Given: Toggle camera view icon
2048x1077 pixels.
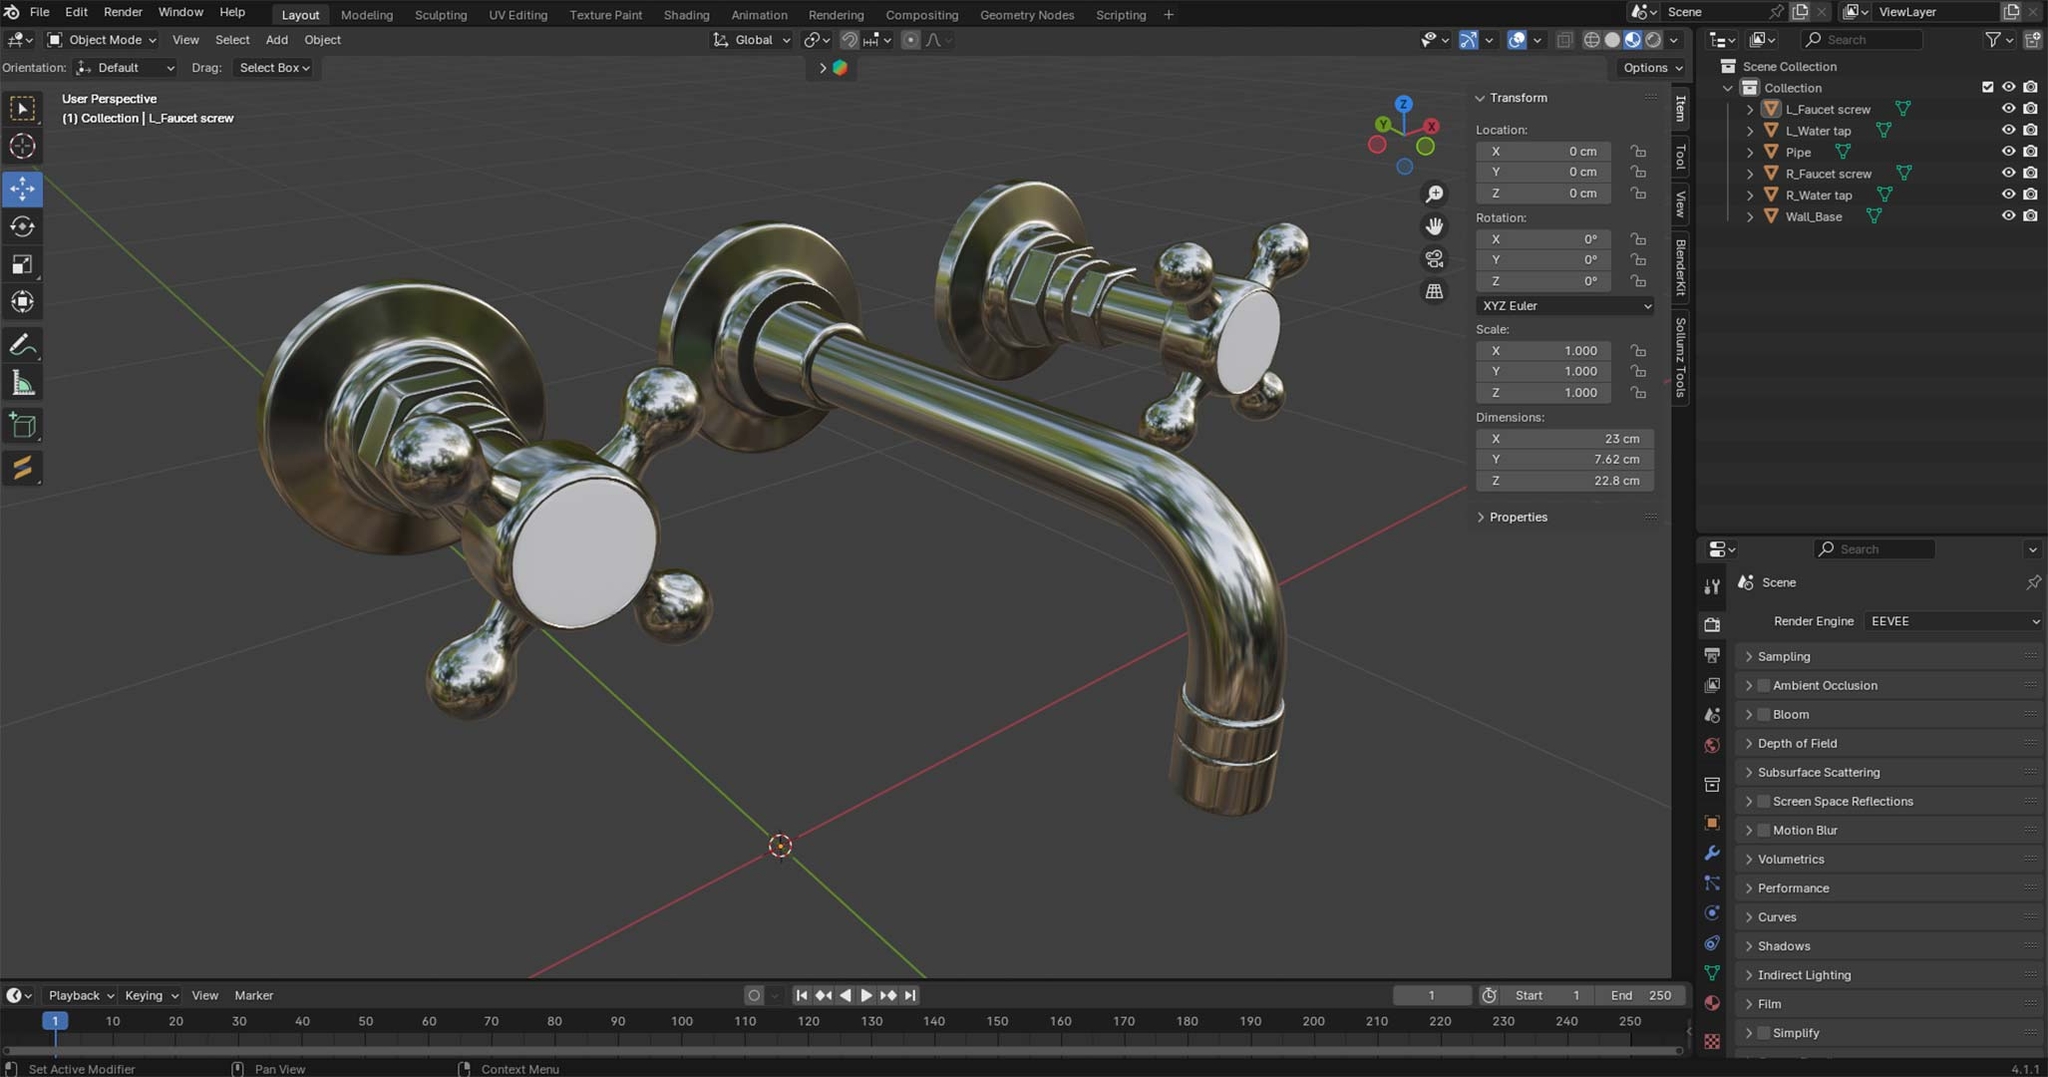Looking at the screenshot, I should (x=1434, y=259).
